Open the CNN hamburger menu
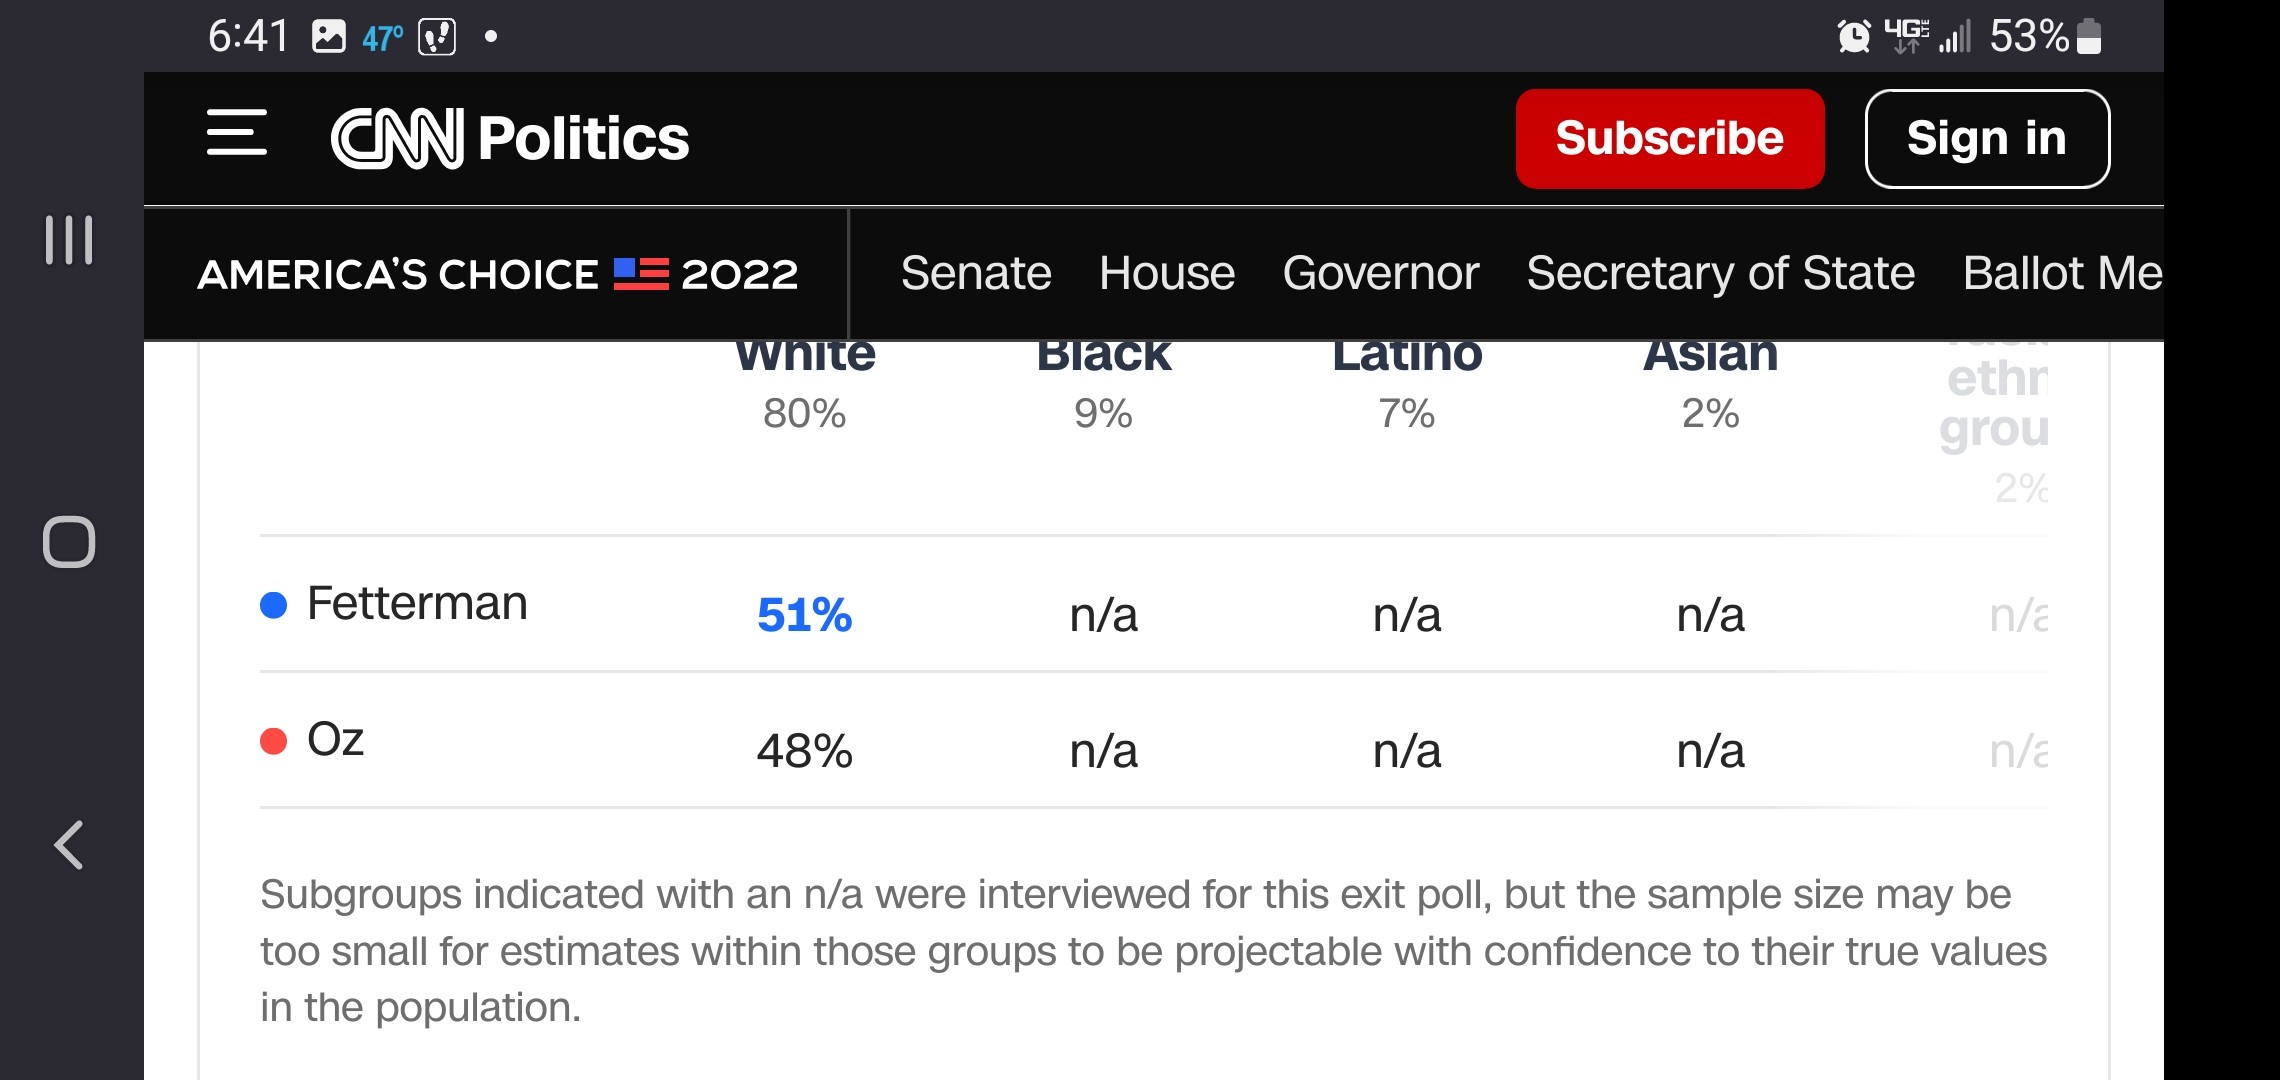The image size is (2280, 1080). [x=237, y=133]
